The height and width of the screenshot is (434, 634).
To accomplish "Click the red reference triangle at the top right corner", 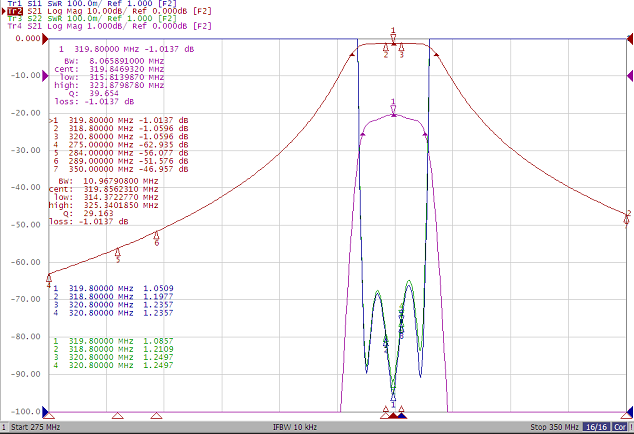I will pyautogui.click(x=630, y=38).
